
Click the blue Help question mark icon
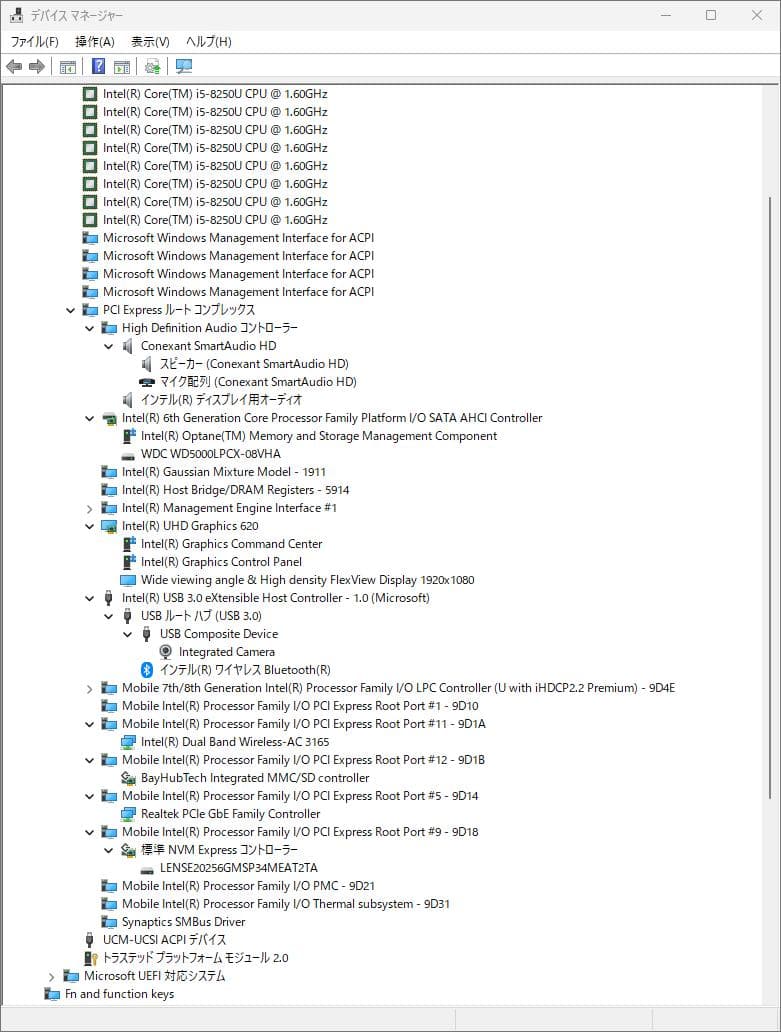(x=98, y=67)
